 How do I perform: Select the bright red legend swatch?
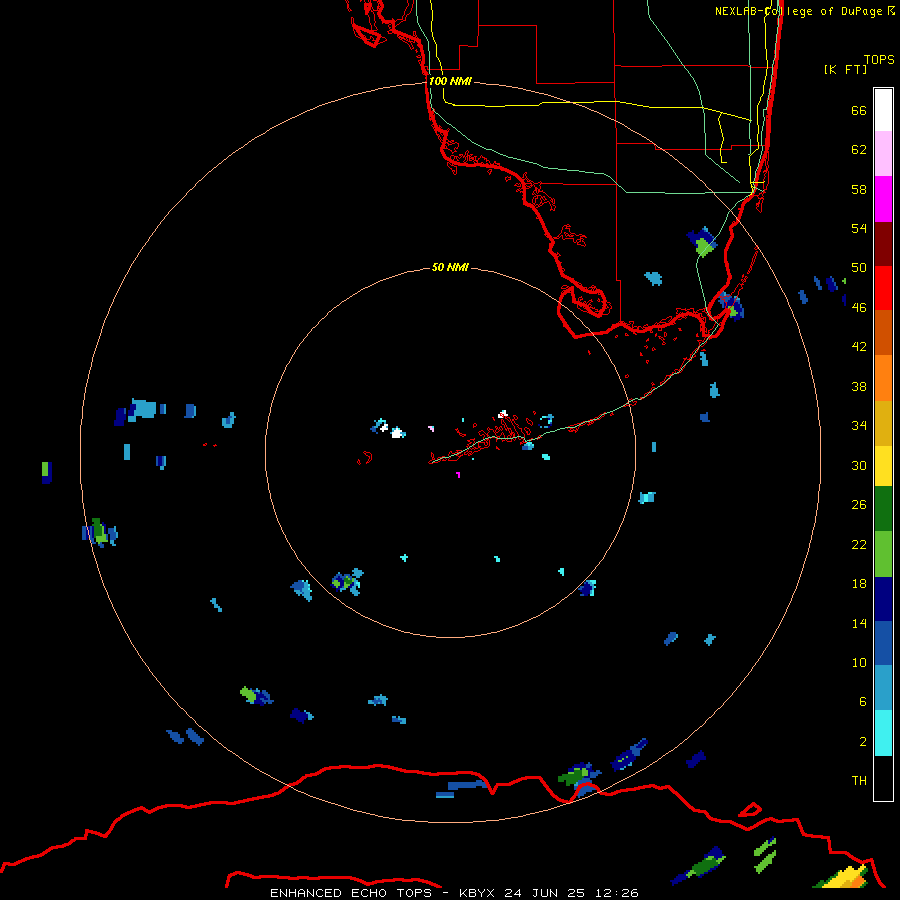pos(883,288)
